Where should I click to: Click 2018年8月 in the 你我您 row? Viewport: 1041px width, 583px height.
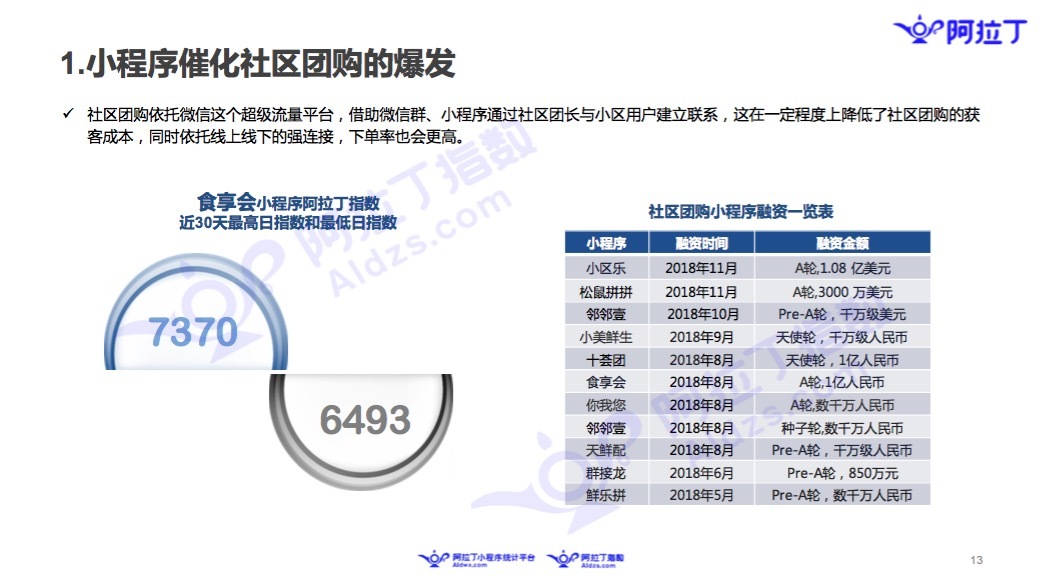coord(702,405)
